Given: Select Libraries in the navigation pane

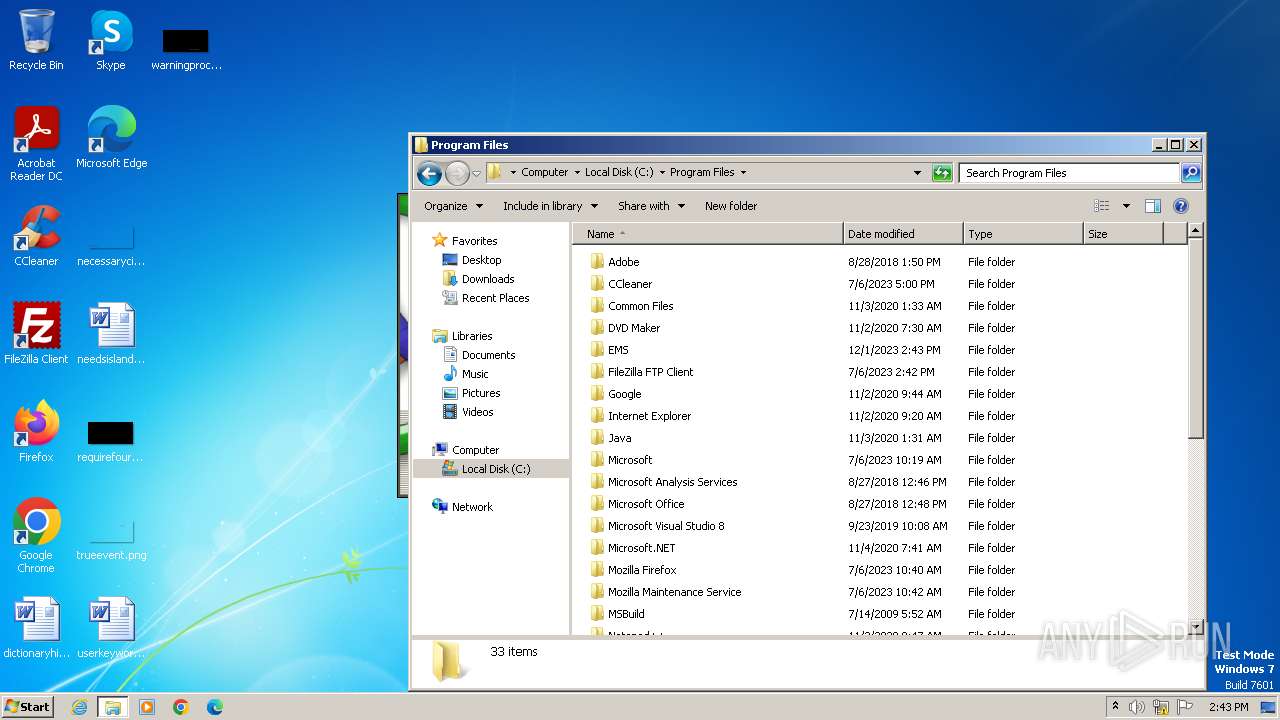Looking at the screenshot, I should pos(472,336).
